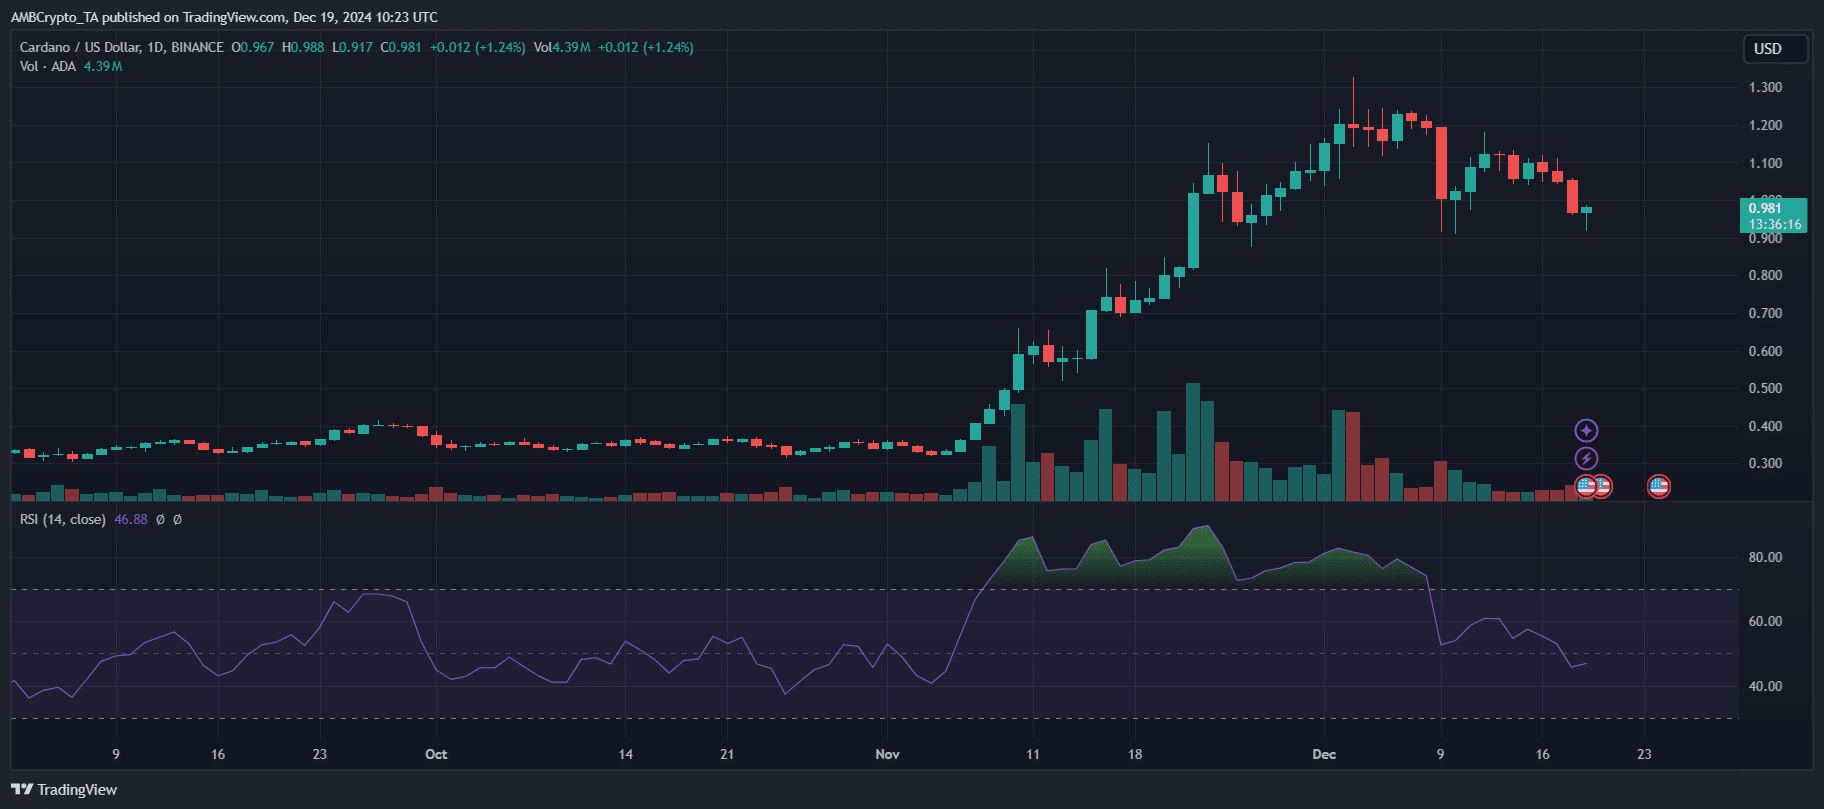Screen dimensions: 1824x809
Task: Click the high price H0.988
Action: [303, 47]
